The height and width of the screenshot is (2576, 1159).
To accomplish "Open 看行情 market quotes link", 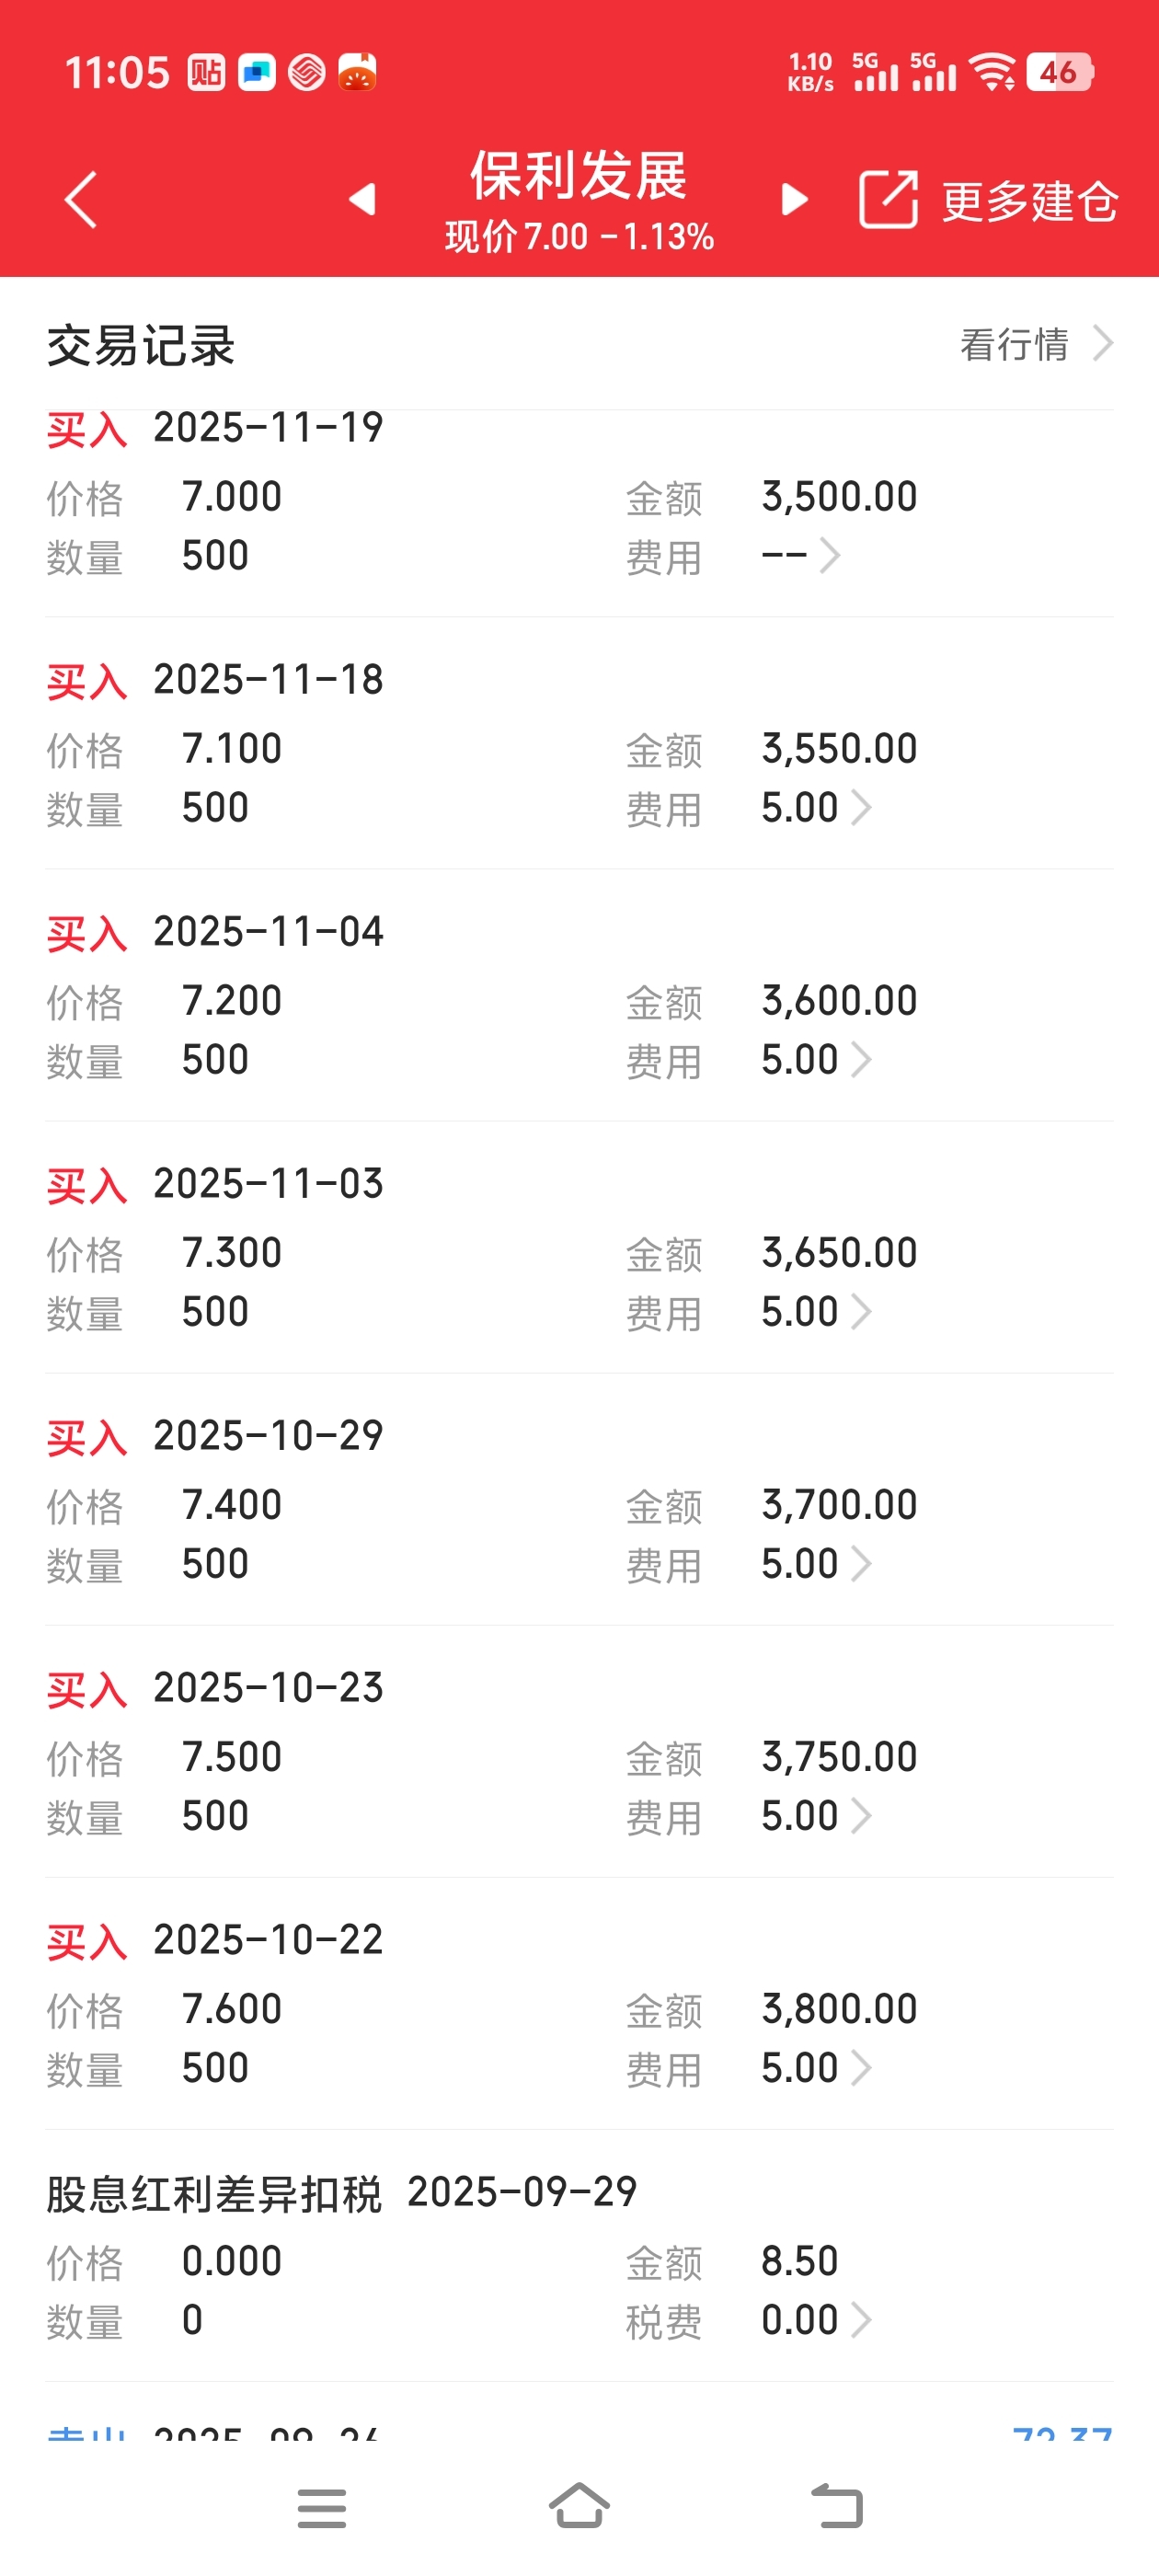I will pos(1037,344).
